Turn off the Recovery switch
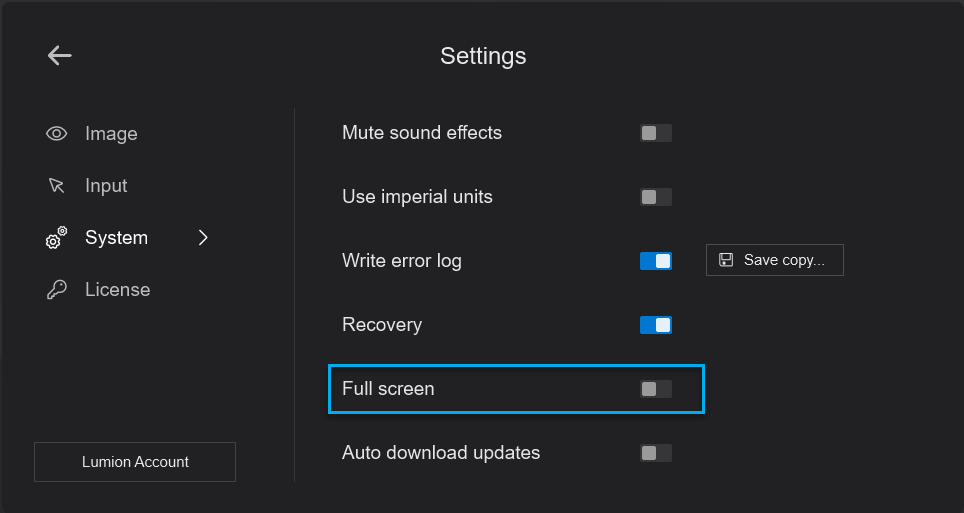The width and height of the screenshot is (964, 513). [x=656, y=325]
